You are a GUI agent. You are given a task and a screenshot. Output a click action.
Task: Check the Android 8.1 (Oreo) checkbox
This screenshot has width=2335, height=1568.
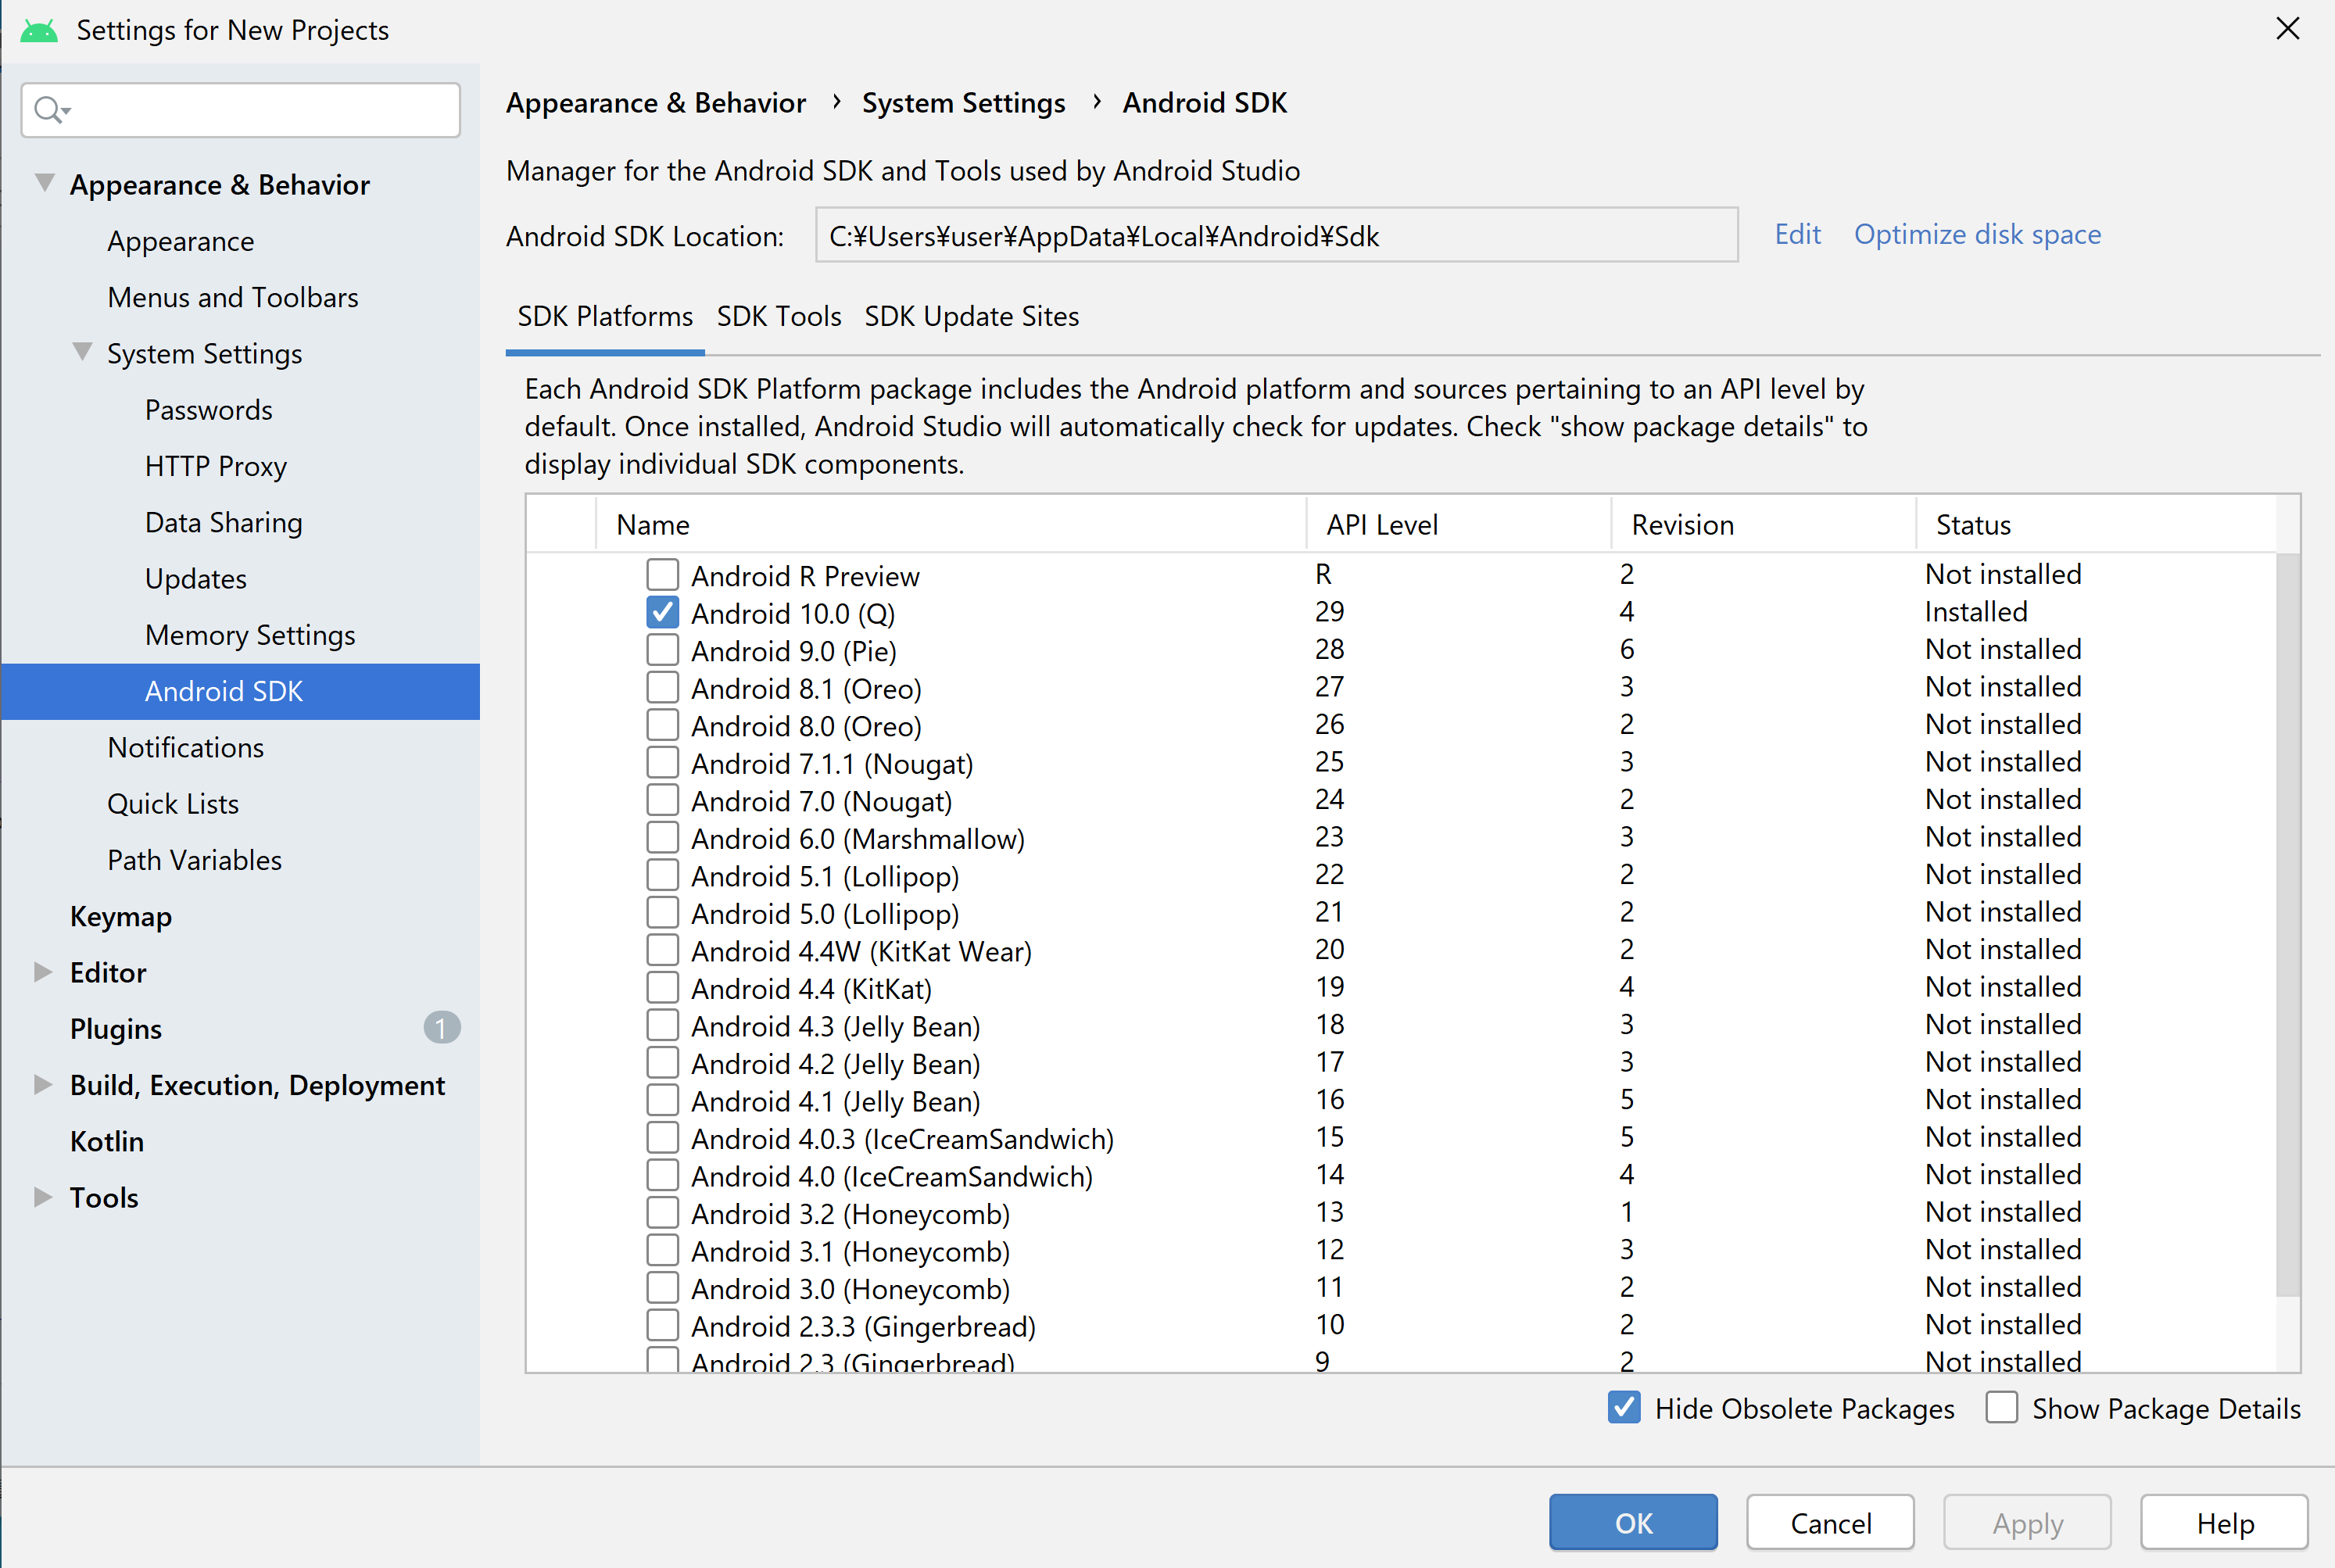(x=662, y=687)
